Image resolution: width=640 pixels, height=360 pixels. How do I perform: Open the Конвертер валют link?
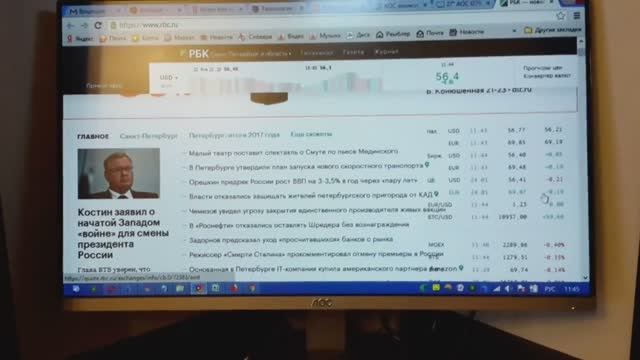tap(547, 76)
